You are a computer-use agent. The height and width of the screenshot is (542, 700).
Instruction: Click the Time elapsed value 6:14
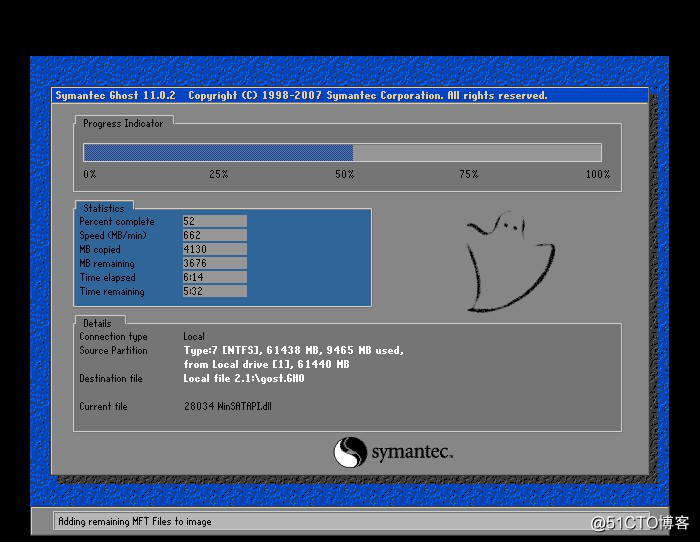[x=214, y=277]
